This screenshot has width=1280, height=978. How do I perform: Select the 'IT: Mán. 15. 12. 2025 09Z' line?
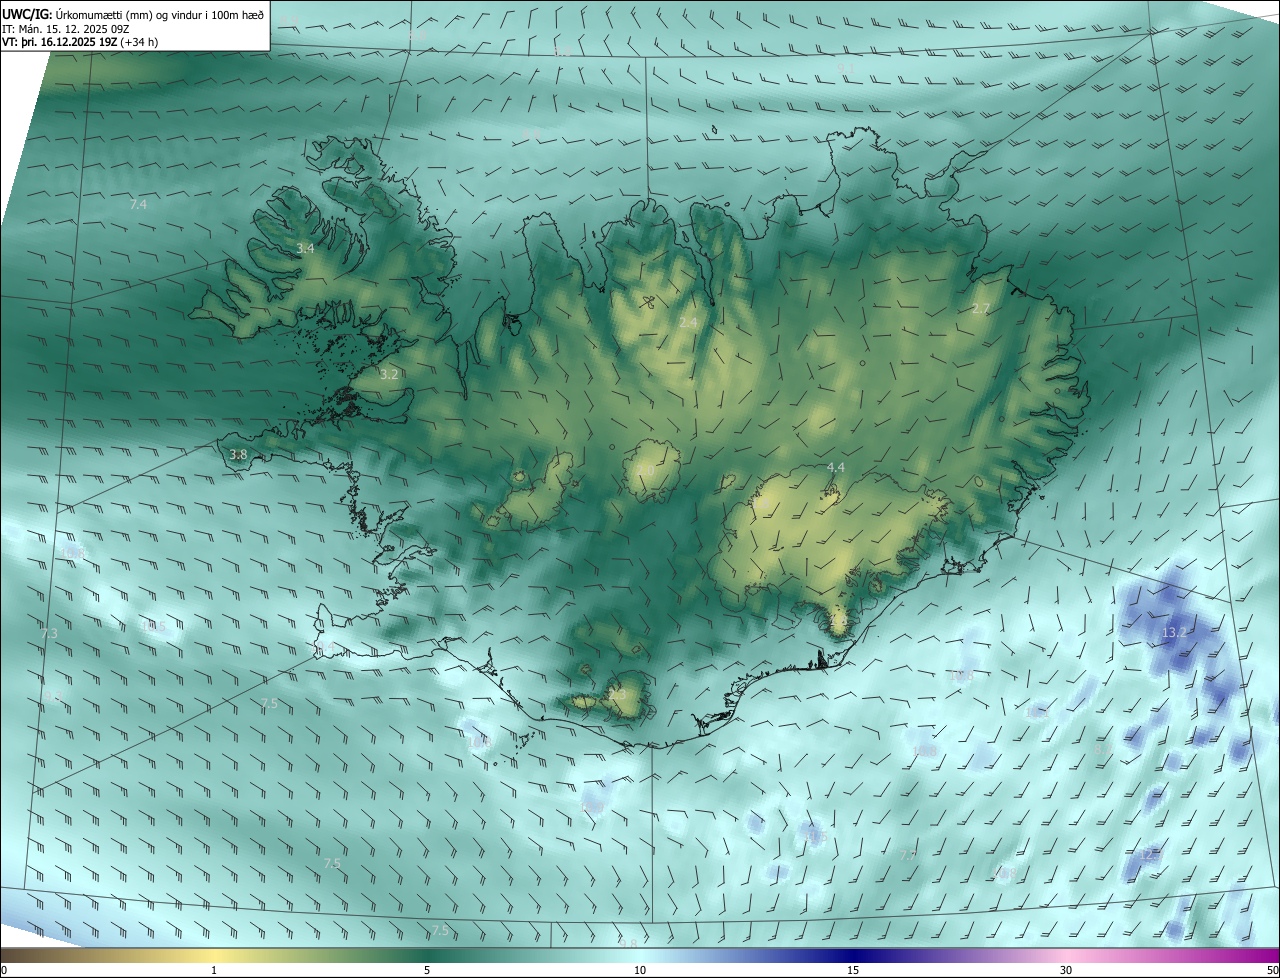64,29
